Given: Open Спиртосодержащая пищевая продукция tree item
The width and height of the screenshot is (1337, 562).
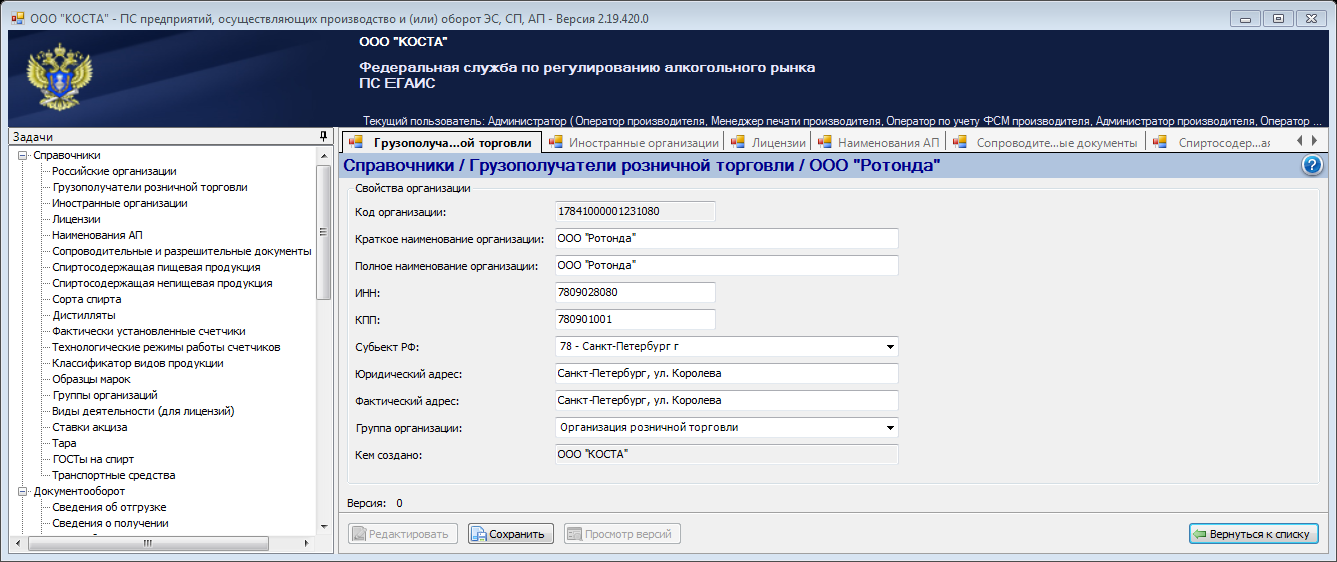Looking at the screenshot, I should pos(157,267).
